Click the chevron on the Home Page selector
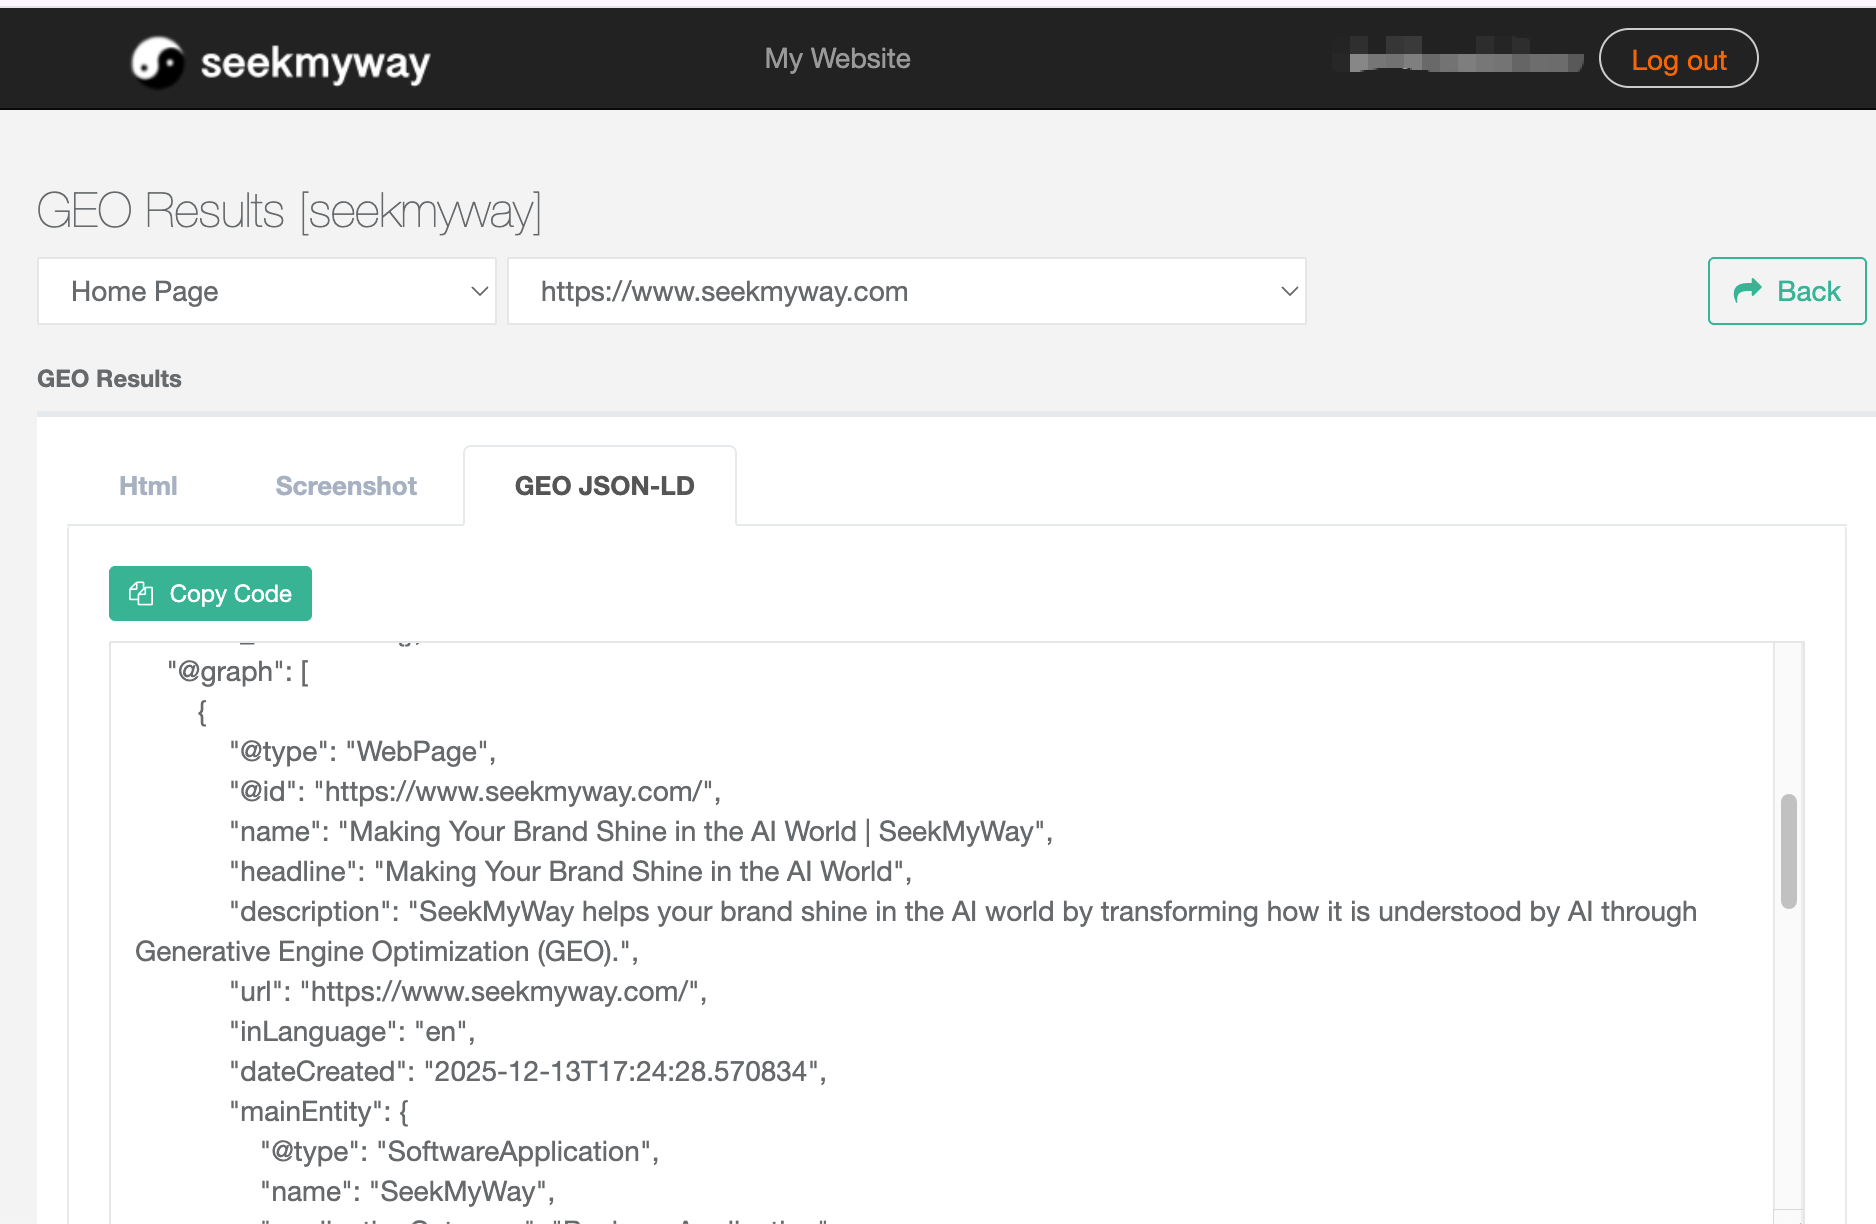The width and height of the screenshot is (1876, 1224). 479,291
